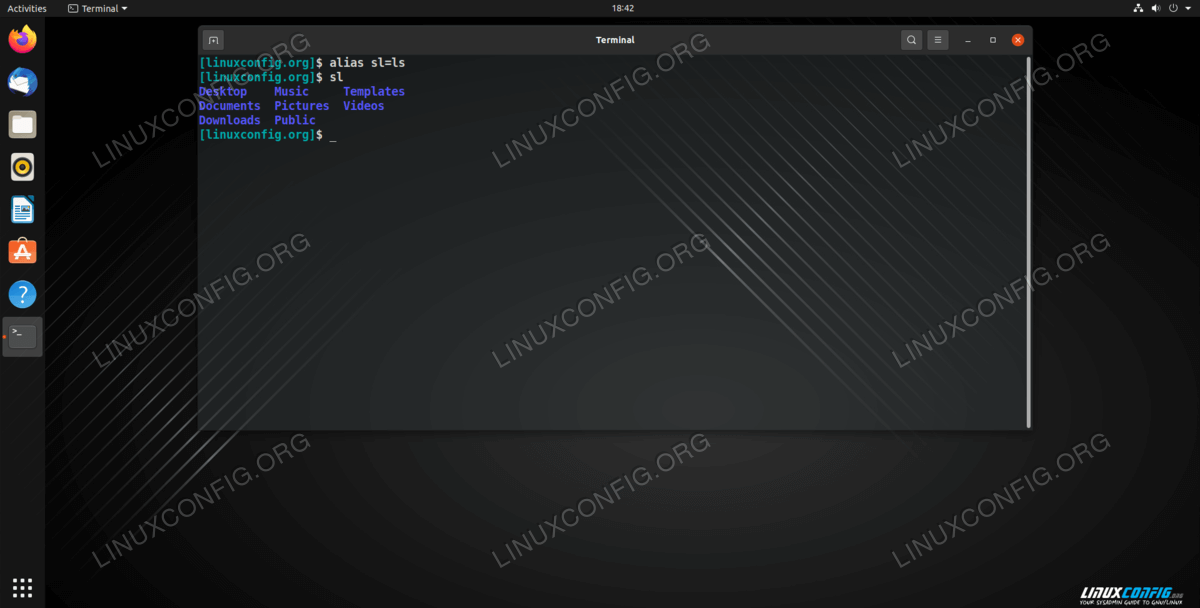This screenshot has width=1200, height=608.
Task: Open the Files manager from the dock
Action: (x=22, y=124)
